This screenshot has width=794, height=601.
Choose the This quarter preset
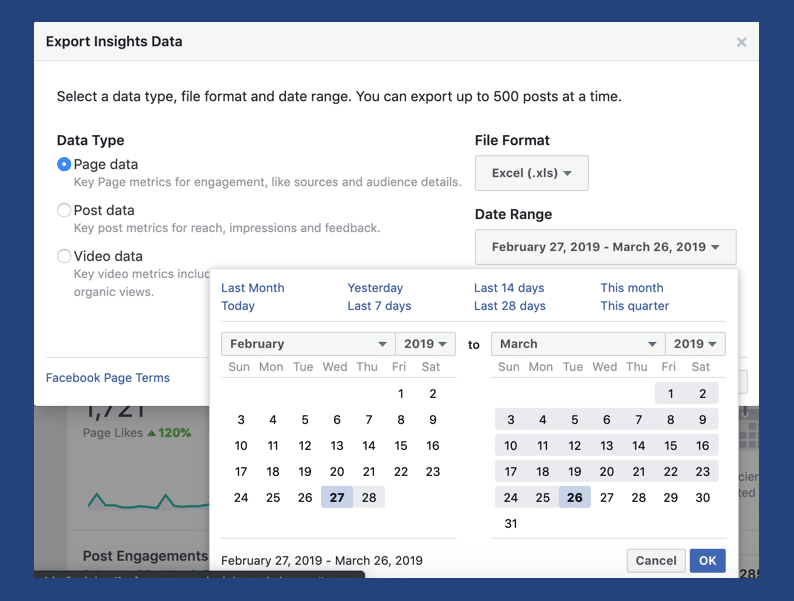tap(634, 306)
